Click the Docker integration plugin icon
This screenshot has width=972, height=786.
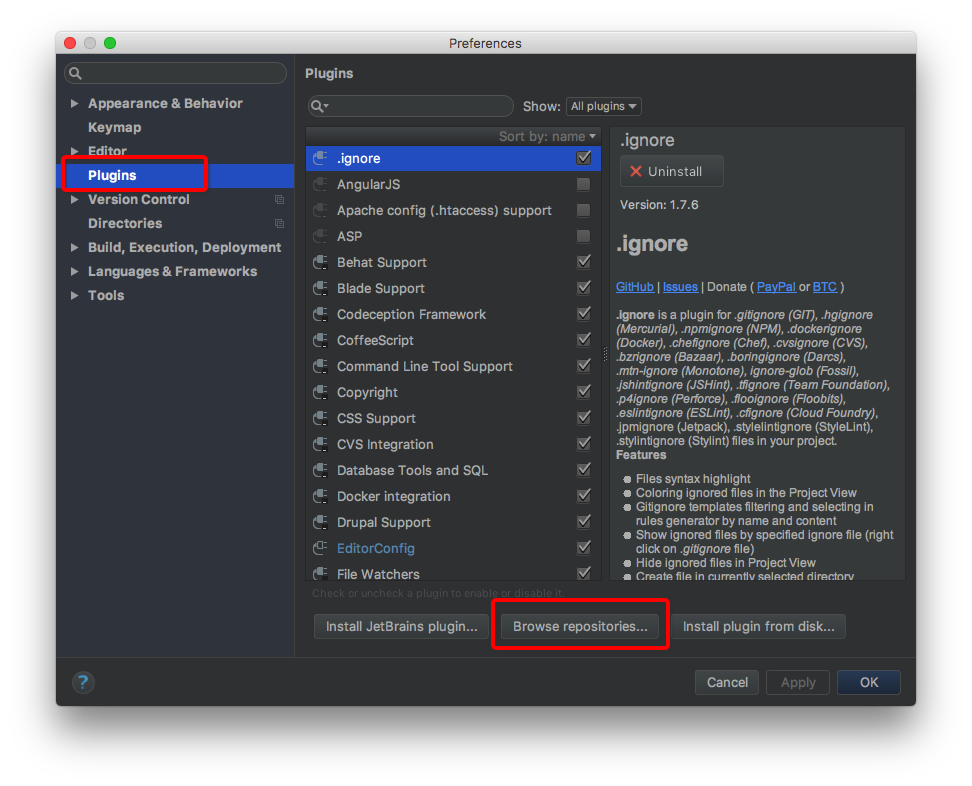coord(320,497)
